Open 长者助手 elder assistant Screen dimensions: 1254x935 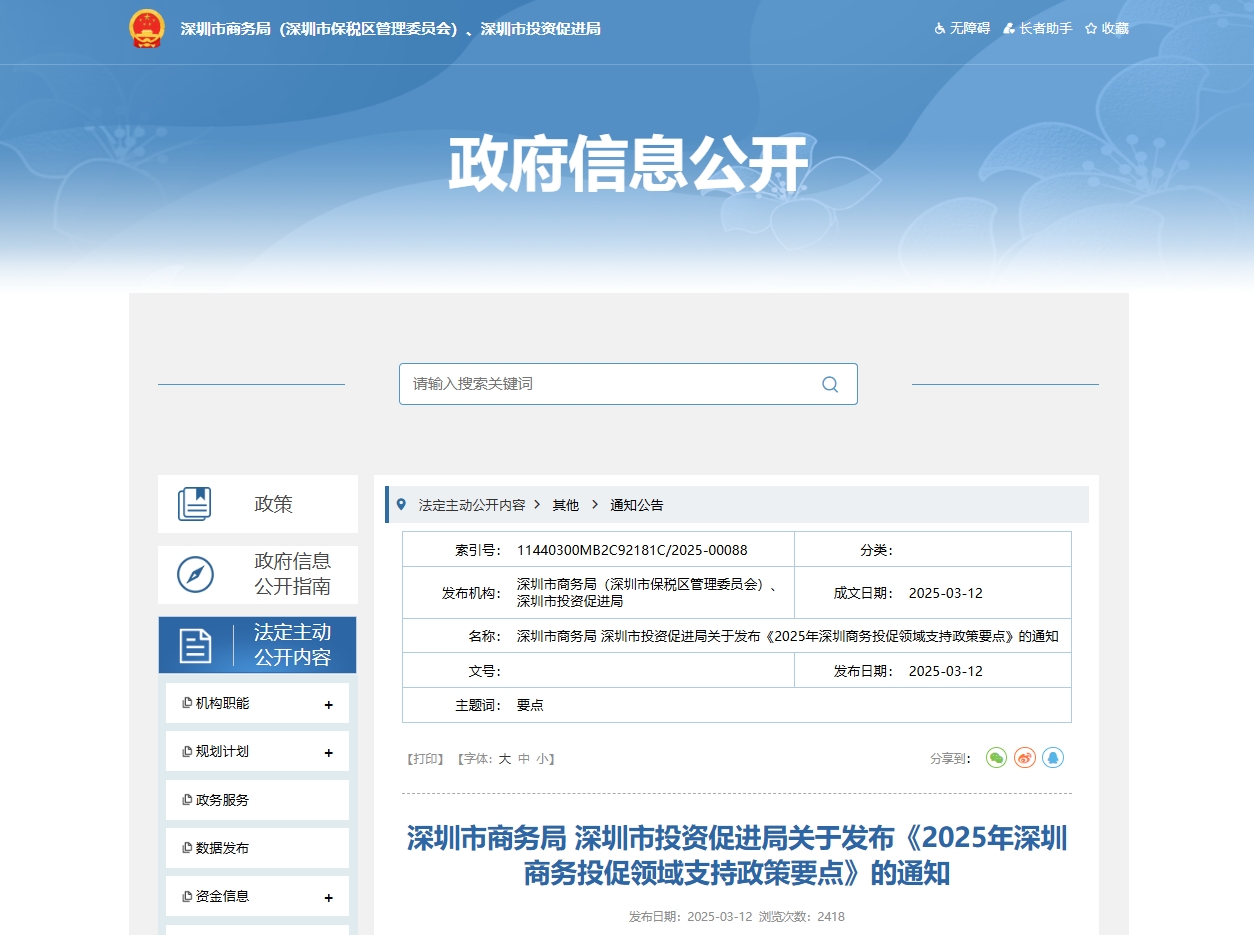click(x=1037, y=29)
